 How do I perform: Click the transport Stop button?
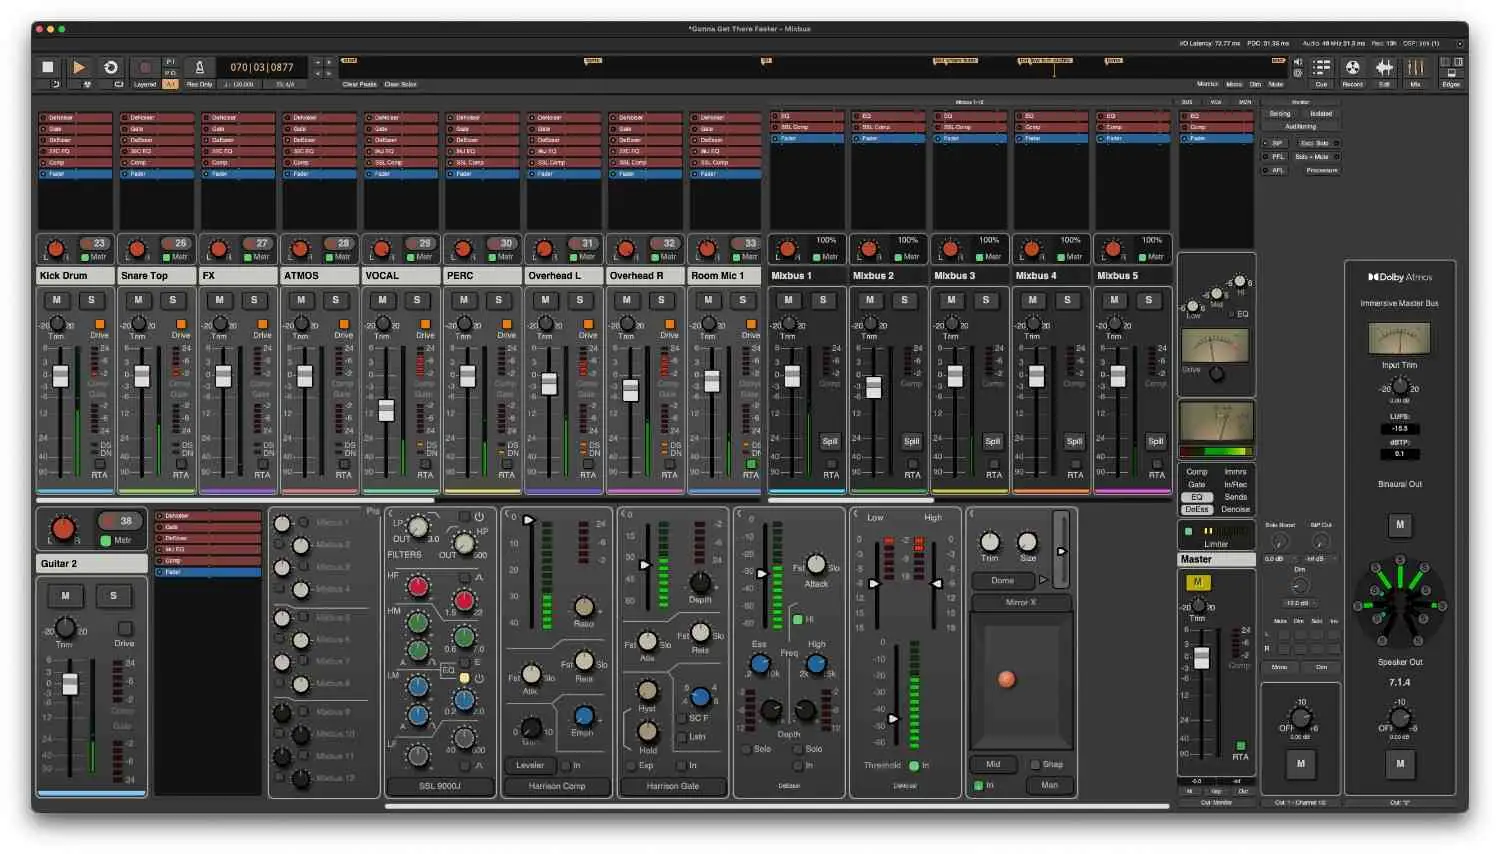point(48,67)
